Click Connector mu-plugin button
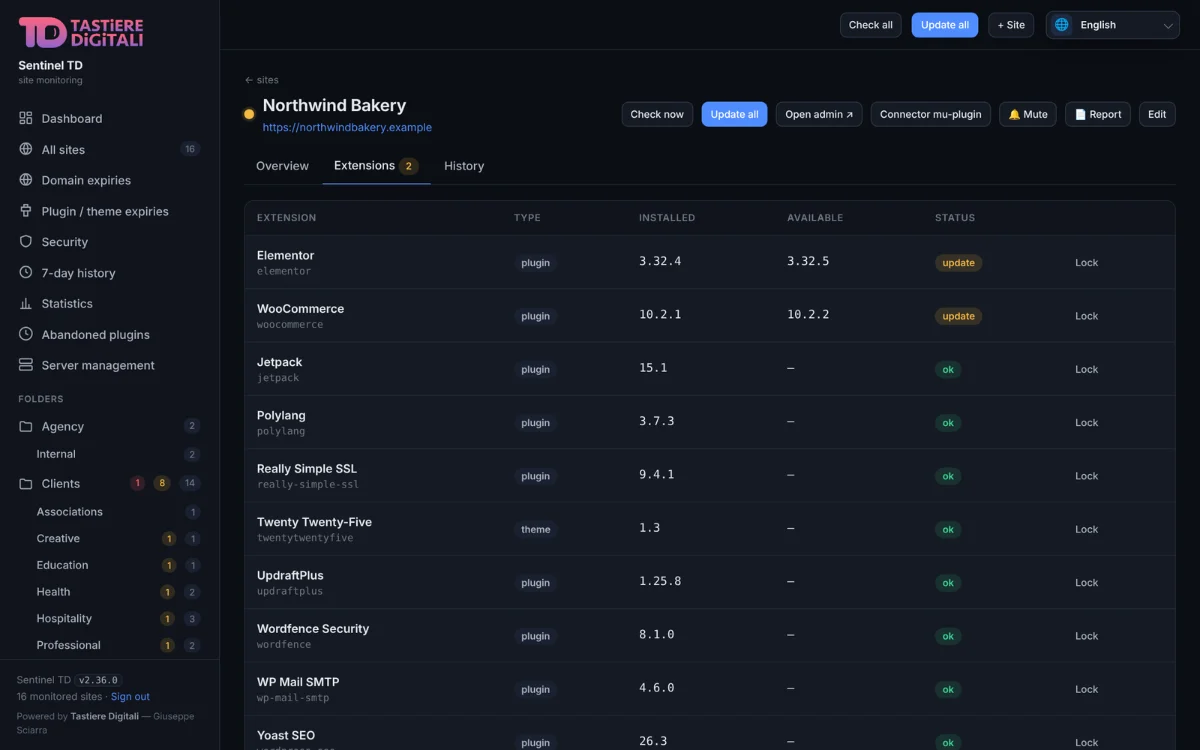 point(931,114)
